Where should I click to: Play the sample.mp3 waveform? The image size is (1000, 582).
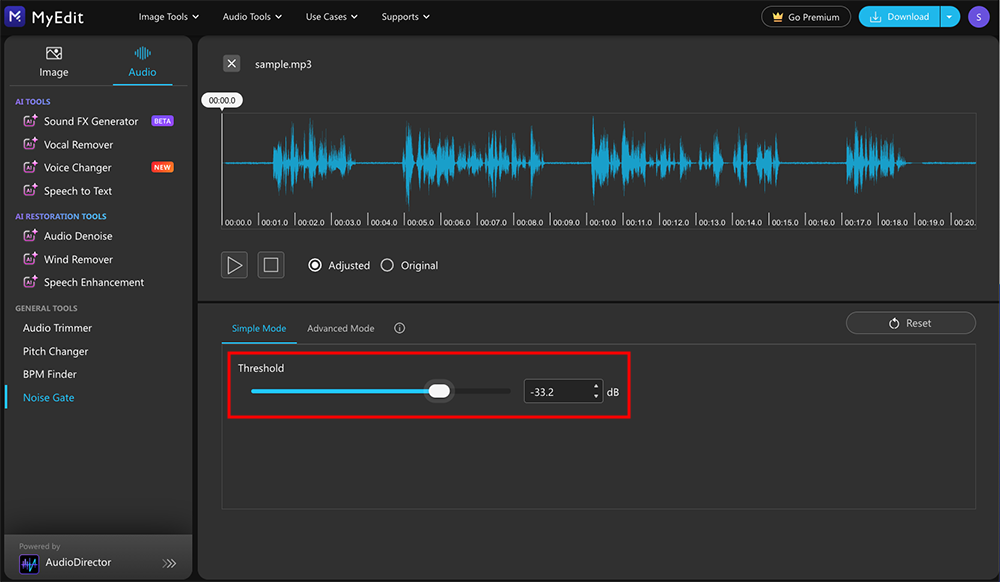coord(234,265)
